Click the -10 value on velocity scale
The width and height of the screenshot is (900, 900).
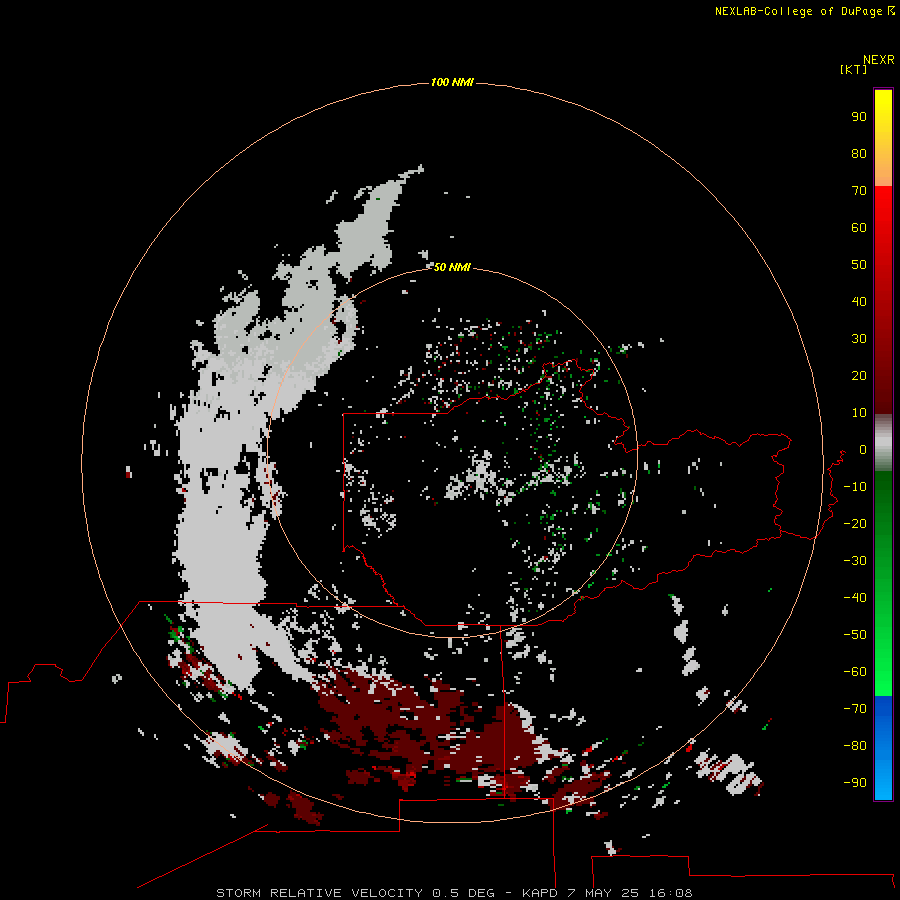855,487
